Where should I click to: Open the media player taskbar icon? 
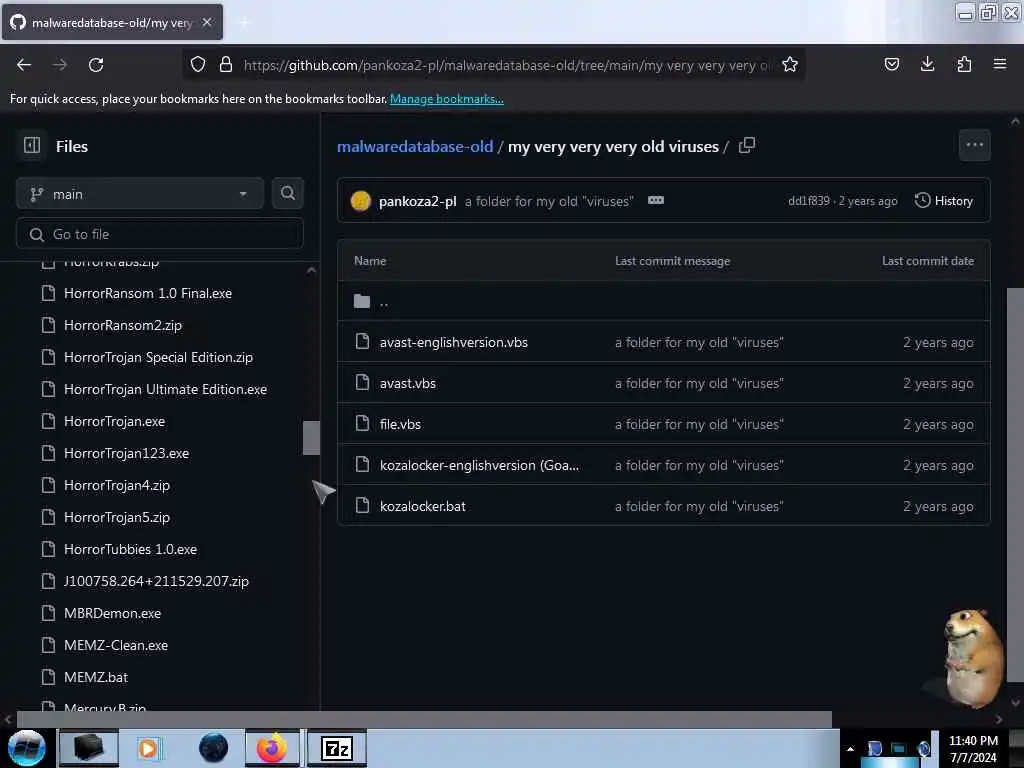[148, 748]
